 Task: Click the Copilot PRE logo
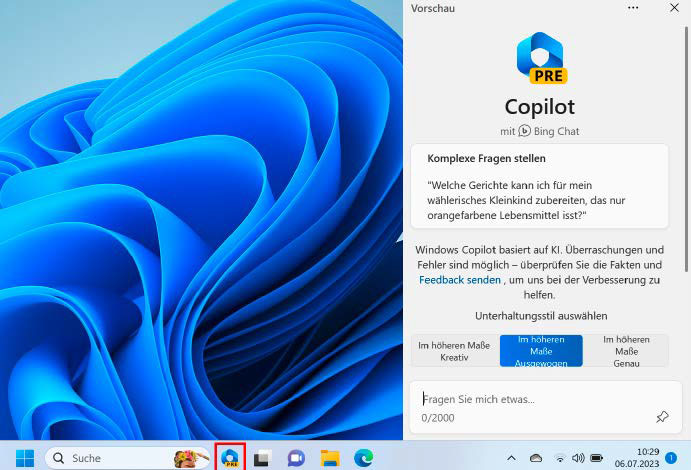click(x=541, y=58)
